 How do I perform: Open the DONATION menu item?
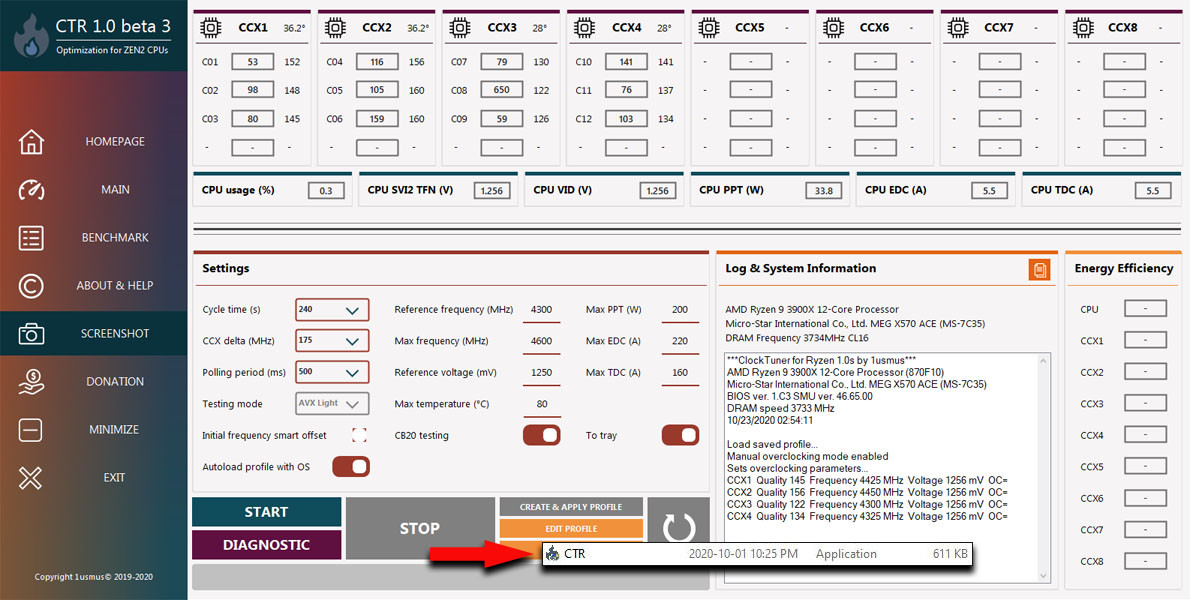pos(115,382)
